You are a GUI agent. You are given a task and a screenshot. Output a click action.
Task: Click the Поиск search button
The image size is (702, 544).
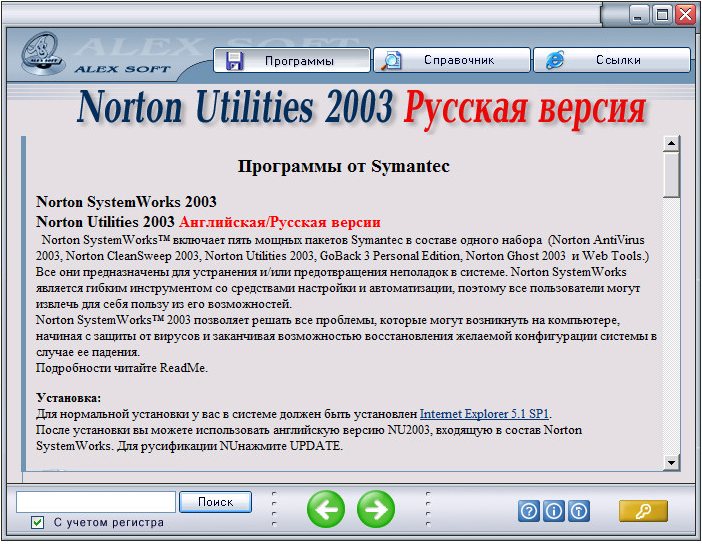point(215,502)
